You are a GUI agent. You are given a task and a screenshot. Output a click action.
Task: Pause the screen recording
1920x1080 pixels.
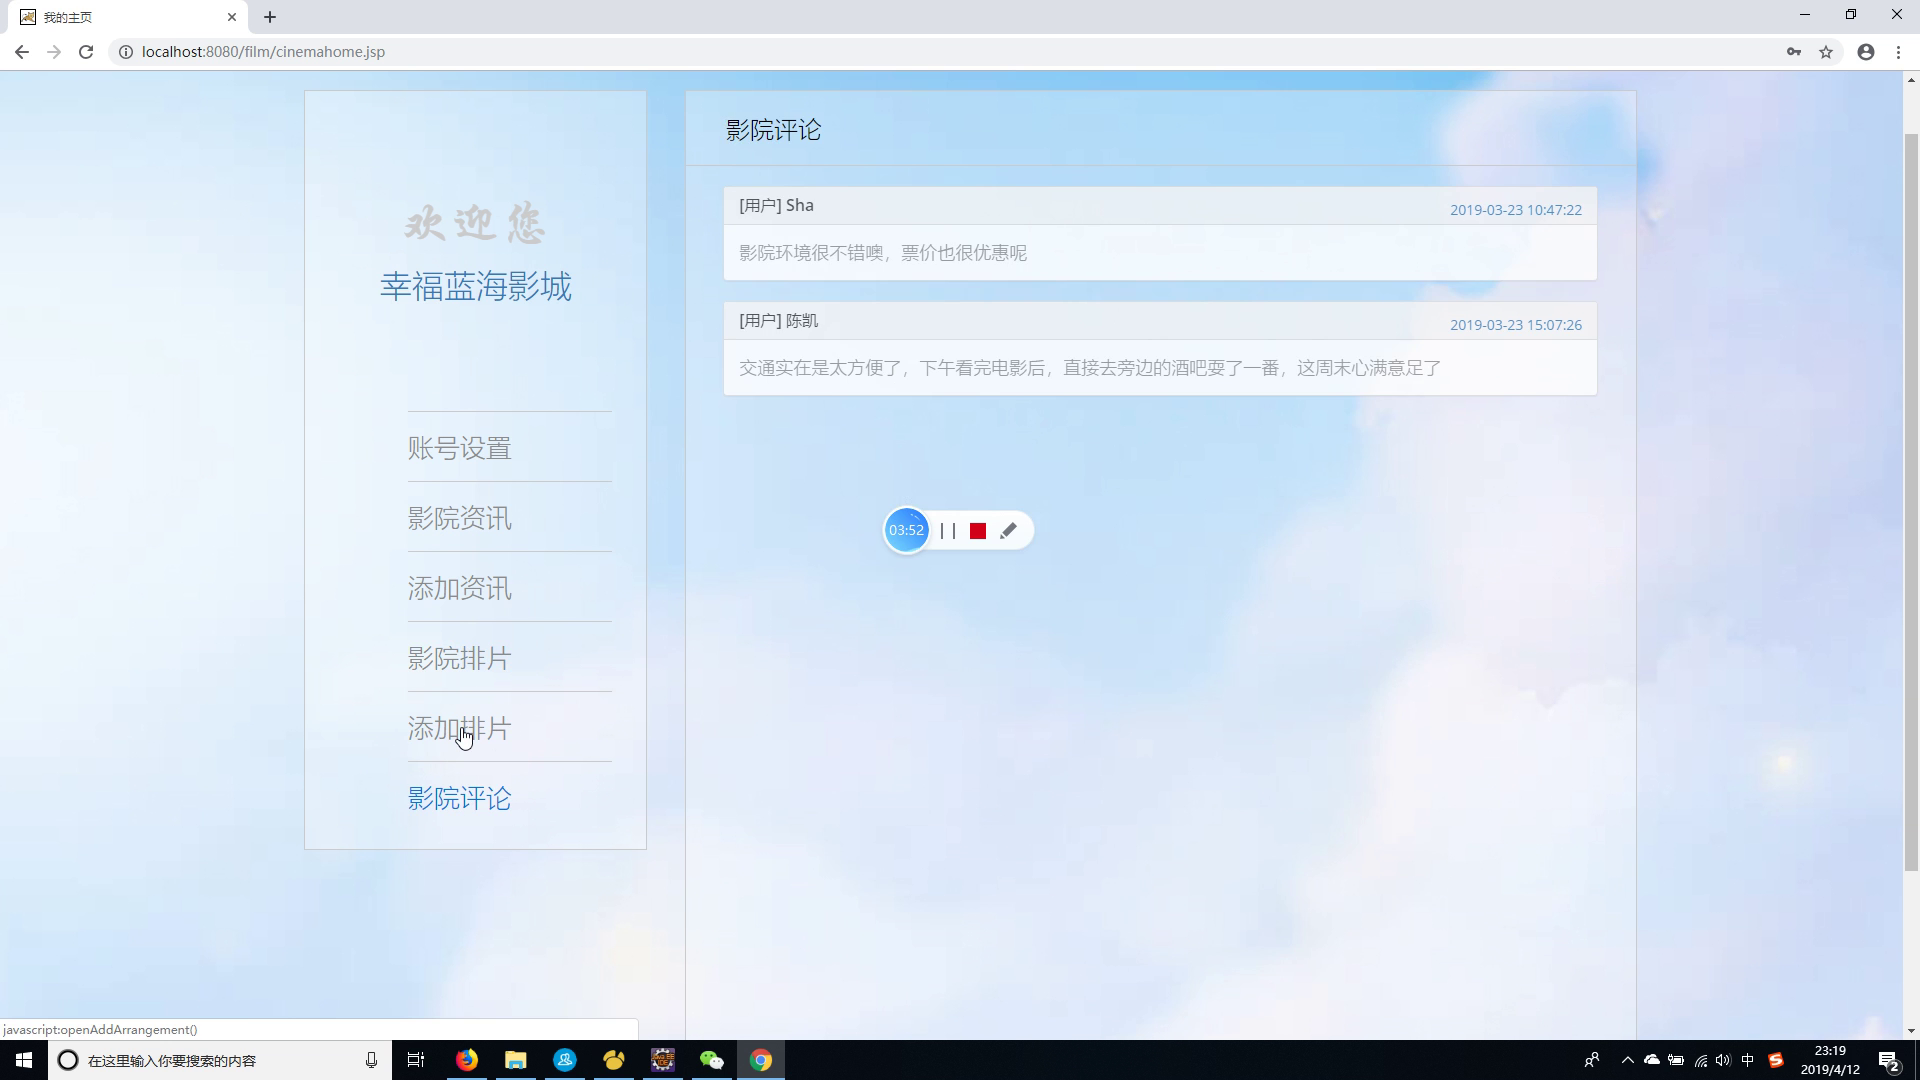pos(948,531)
